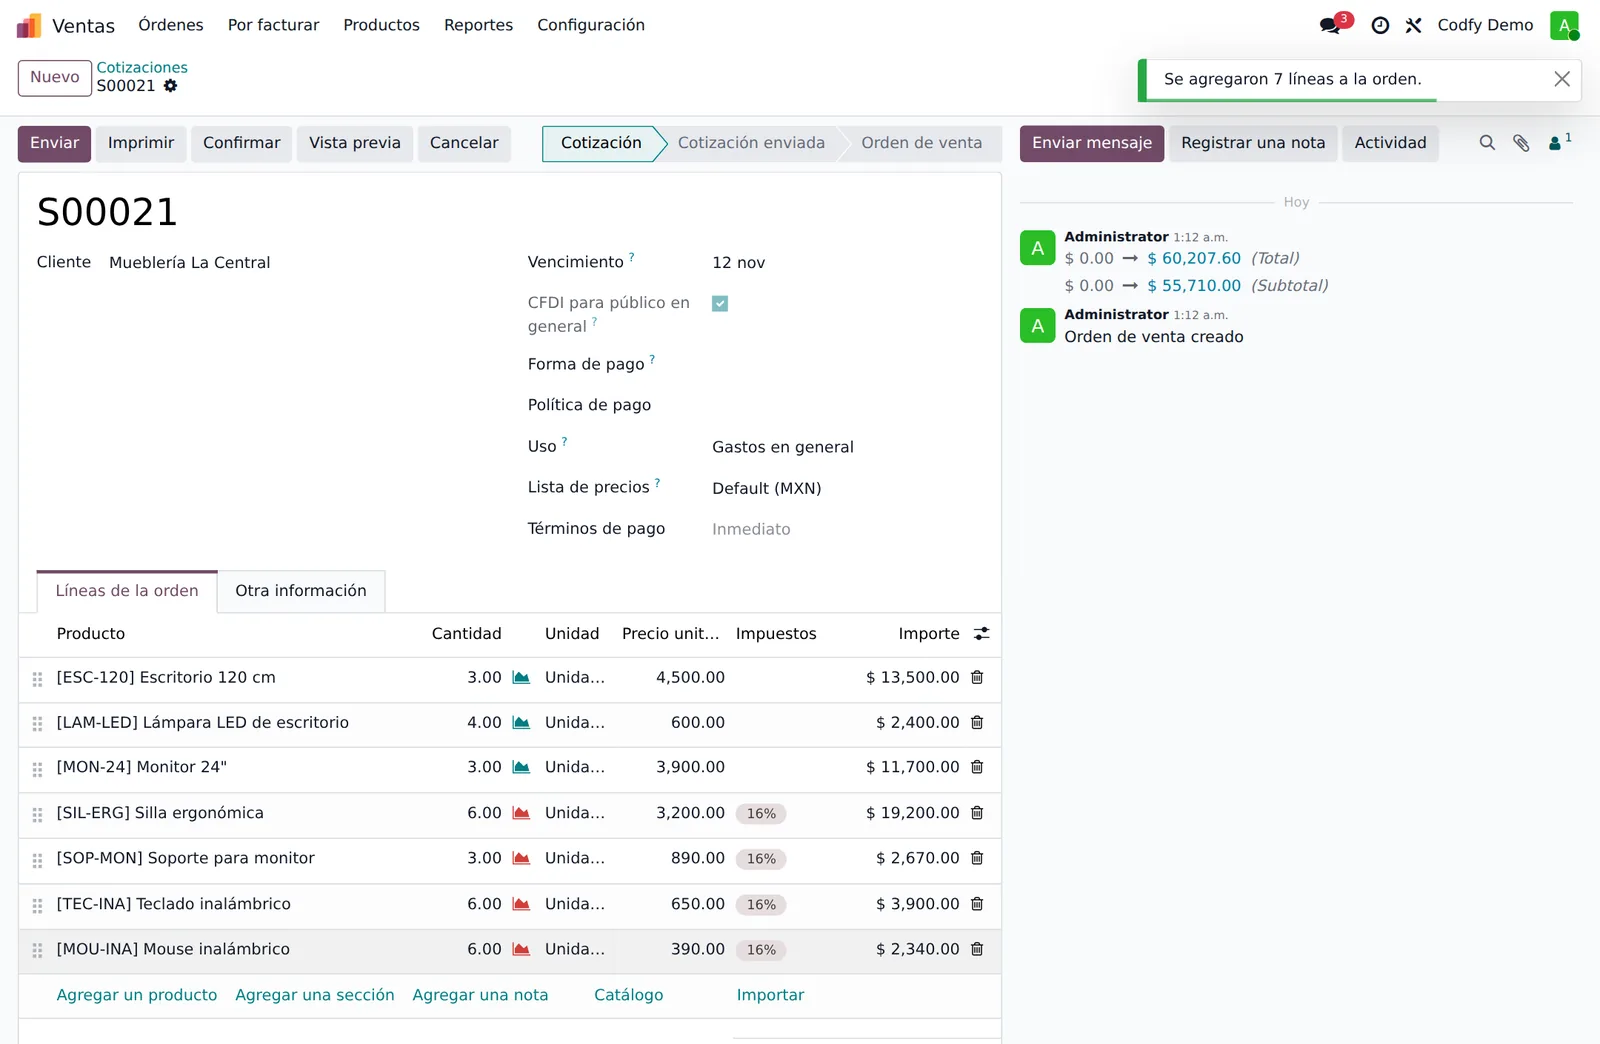Open the Órdenes menu
The height and width of the screenshot is (1044, 1600).
(x=171, y=25)
